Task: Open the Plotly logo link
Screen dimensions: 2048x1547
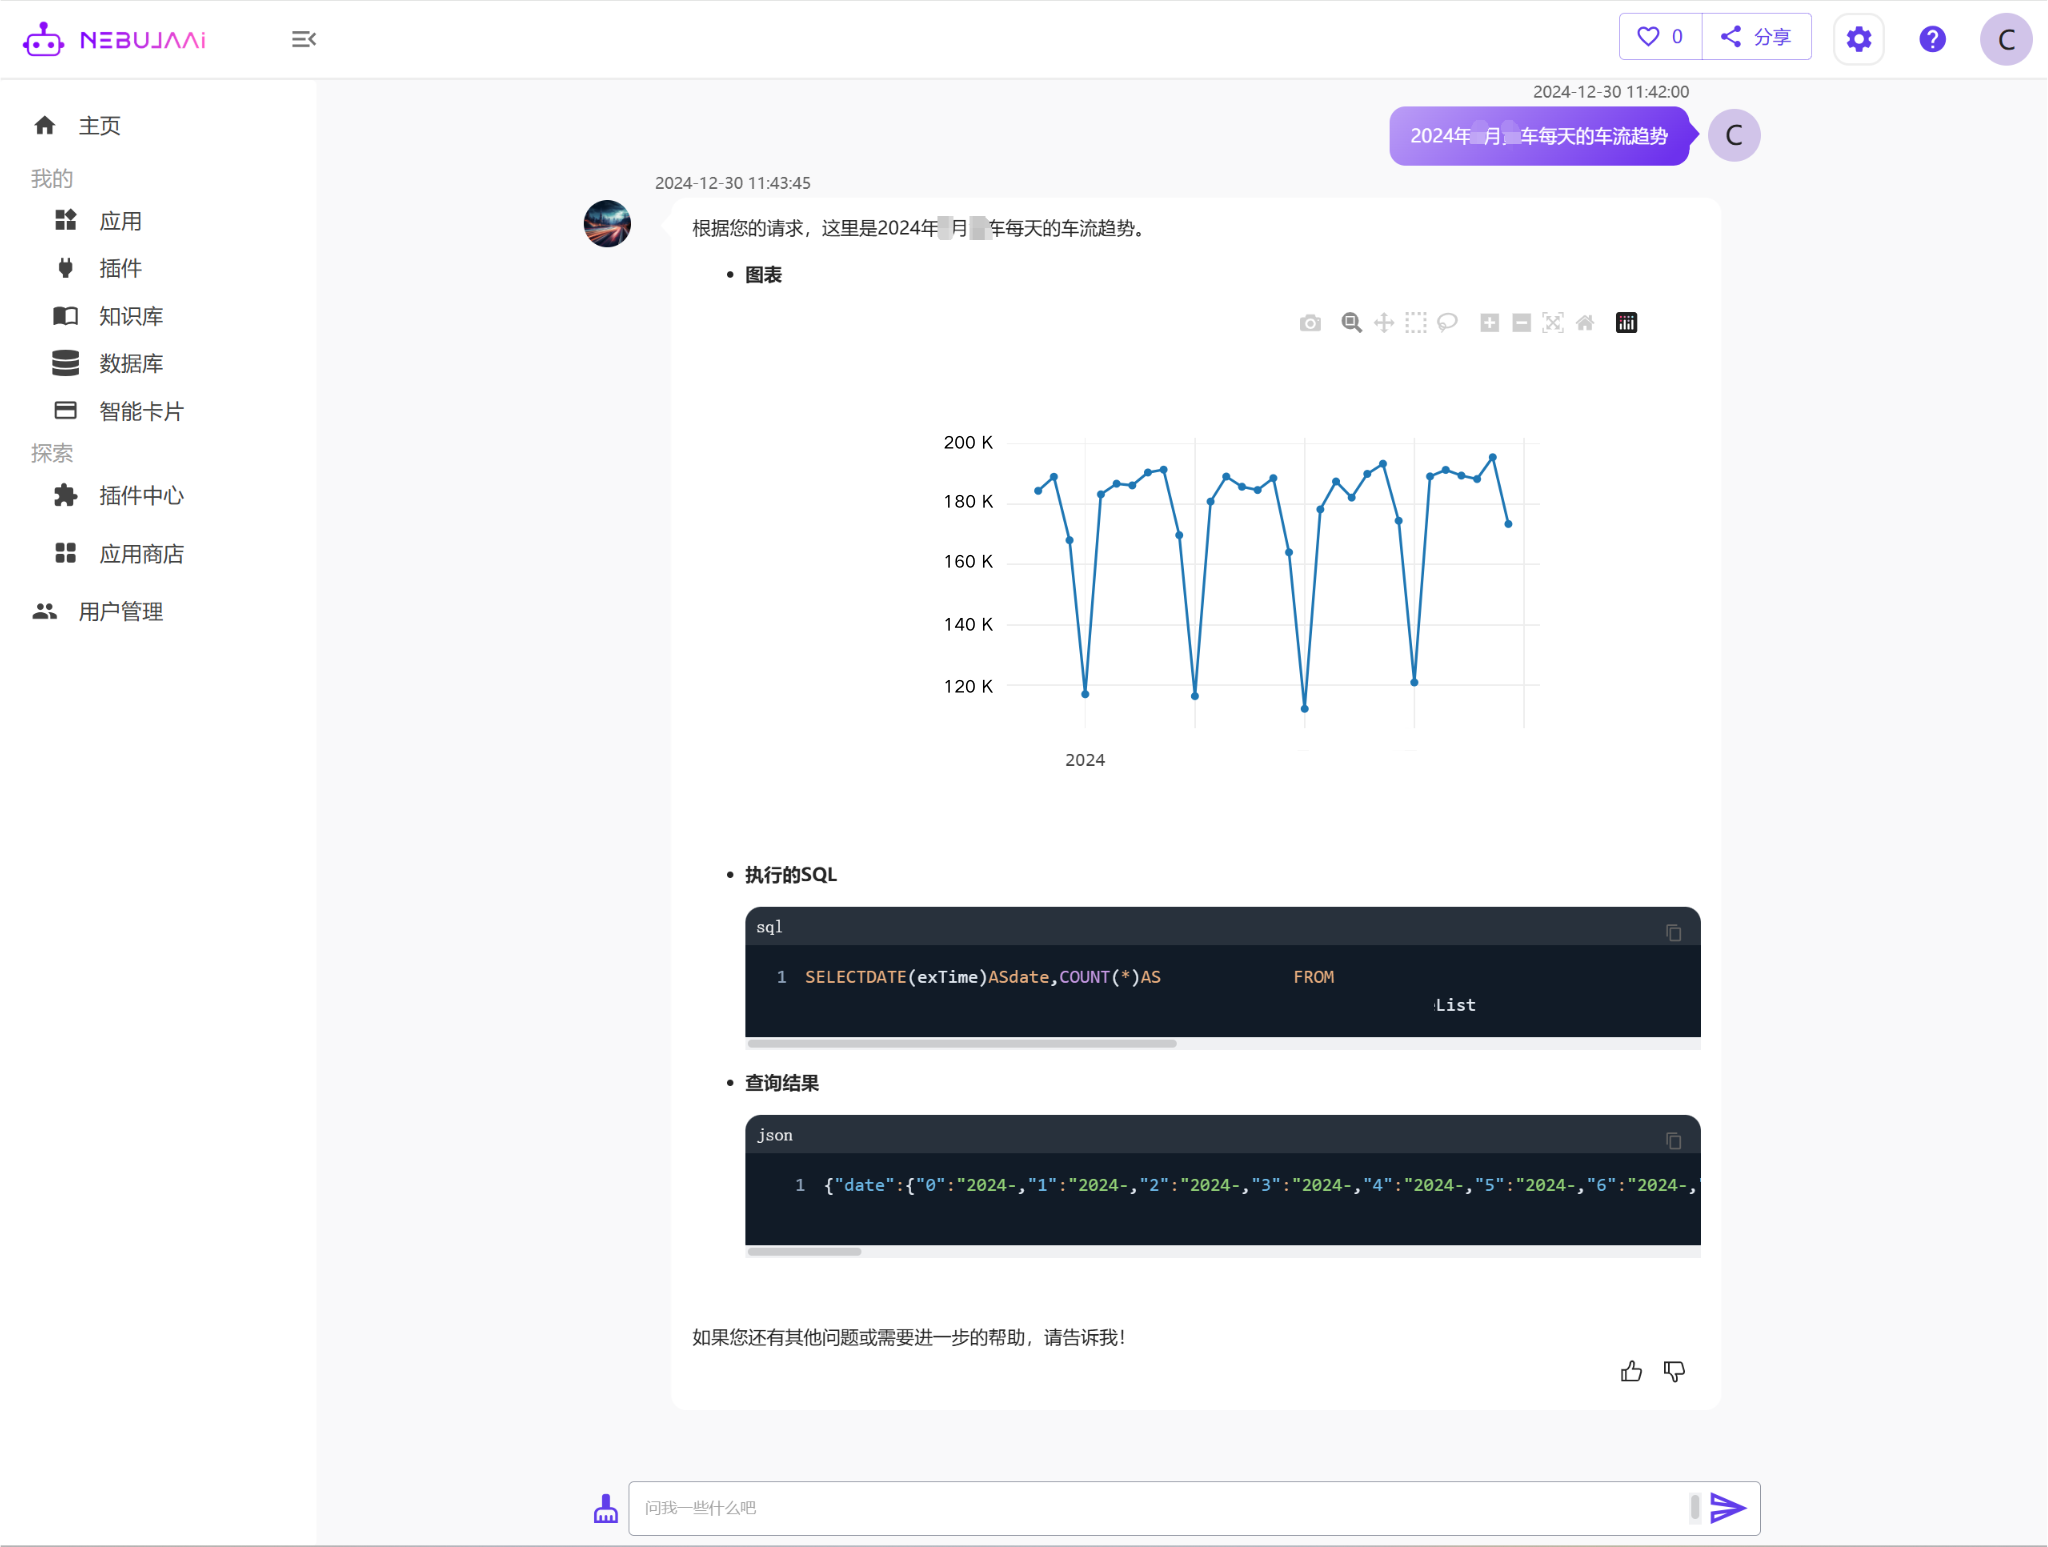Action: tap(1627, 323)
